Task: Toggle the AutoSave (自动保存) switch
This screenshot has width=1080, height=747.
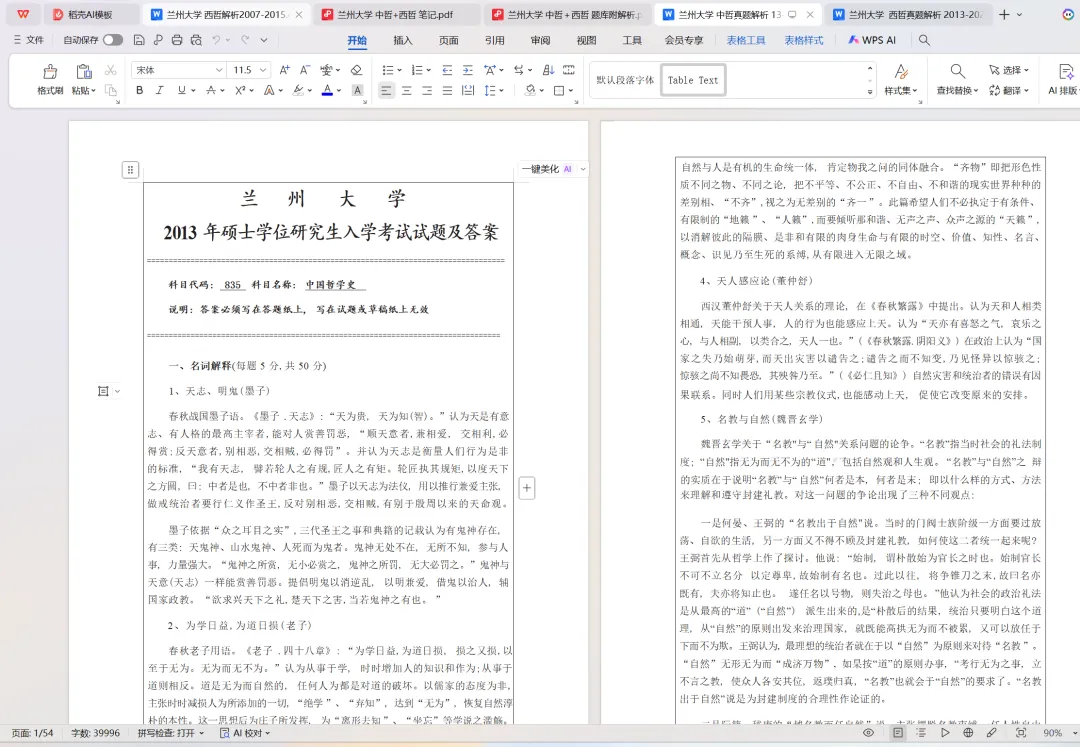Action: tap(112, 41)
